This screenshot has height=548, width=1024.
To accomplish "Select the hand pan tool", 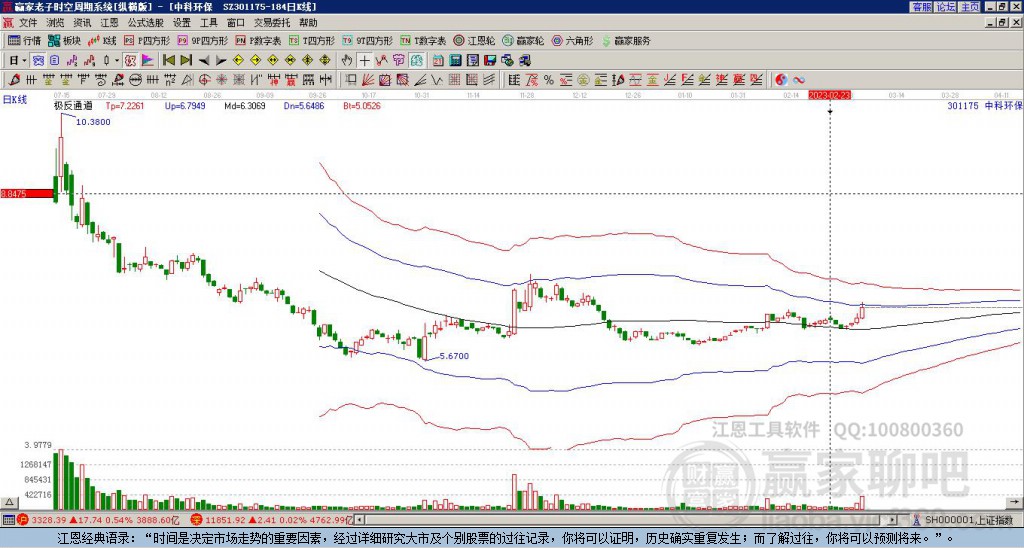I will tap(347, 61).
